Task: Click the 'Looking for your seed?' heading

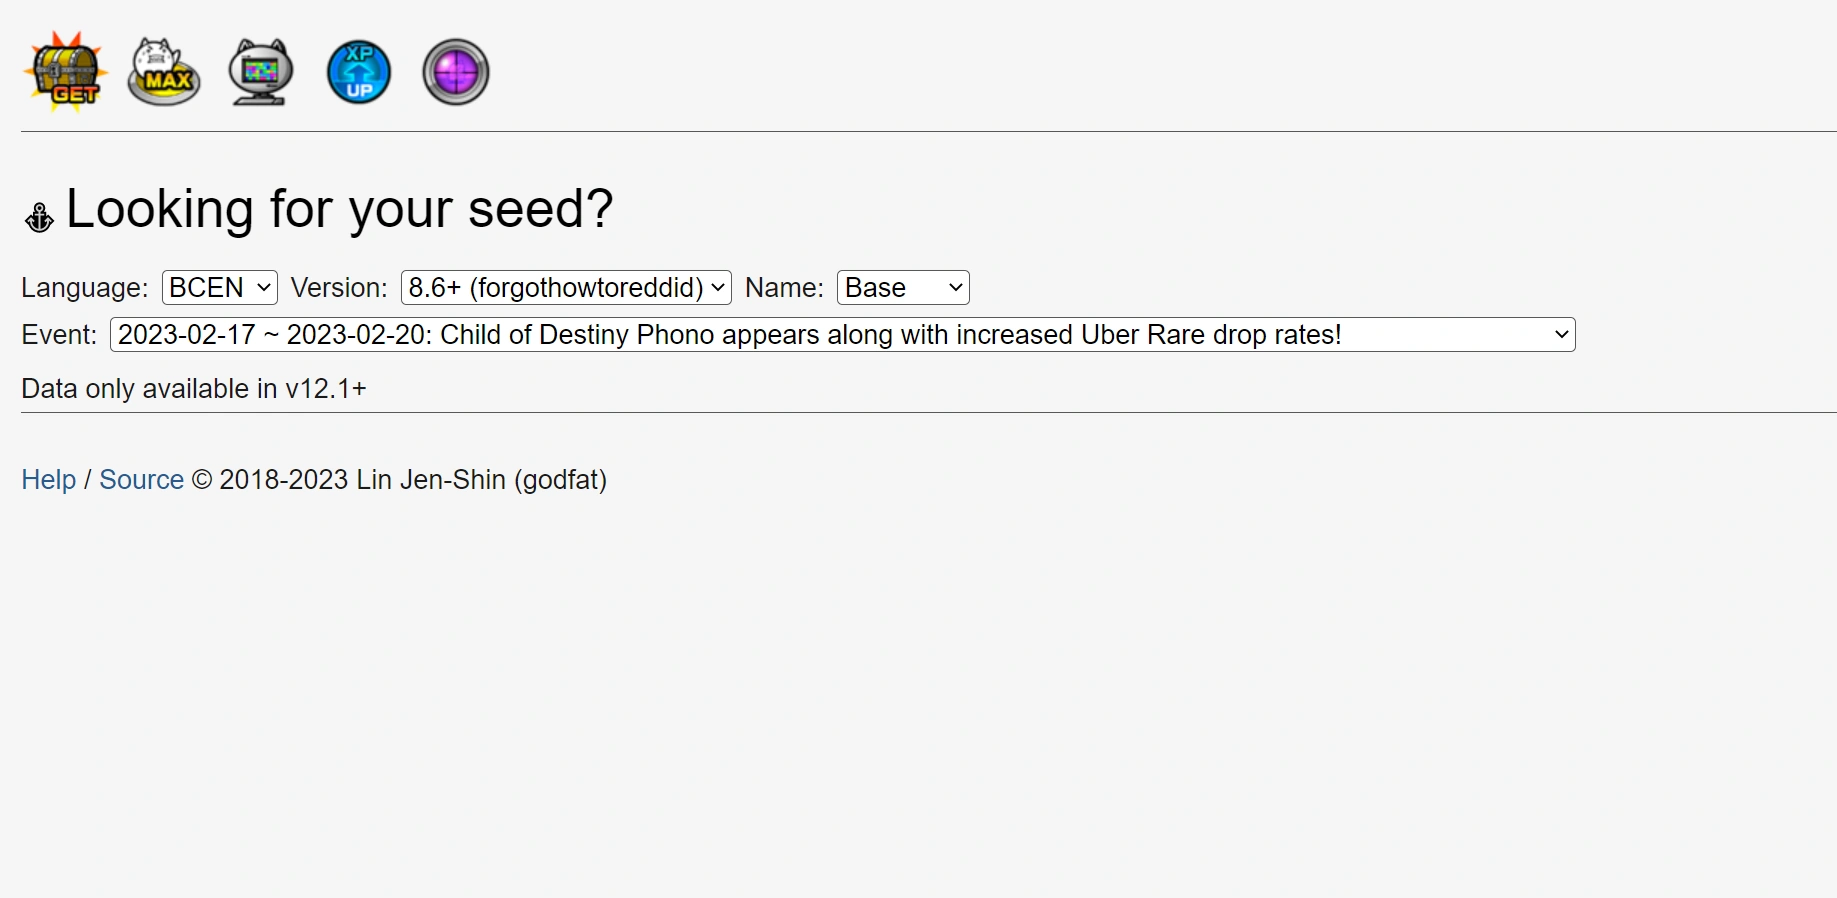Action: (x=338, y=209)
